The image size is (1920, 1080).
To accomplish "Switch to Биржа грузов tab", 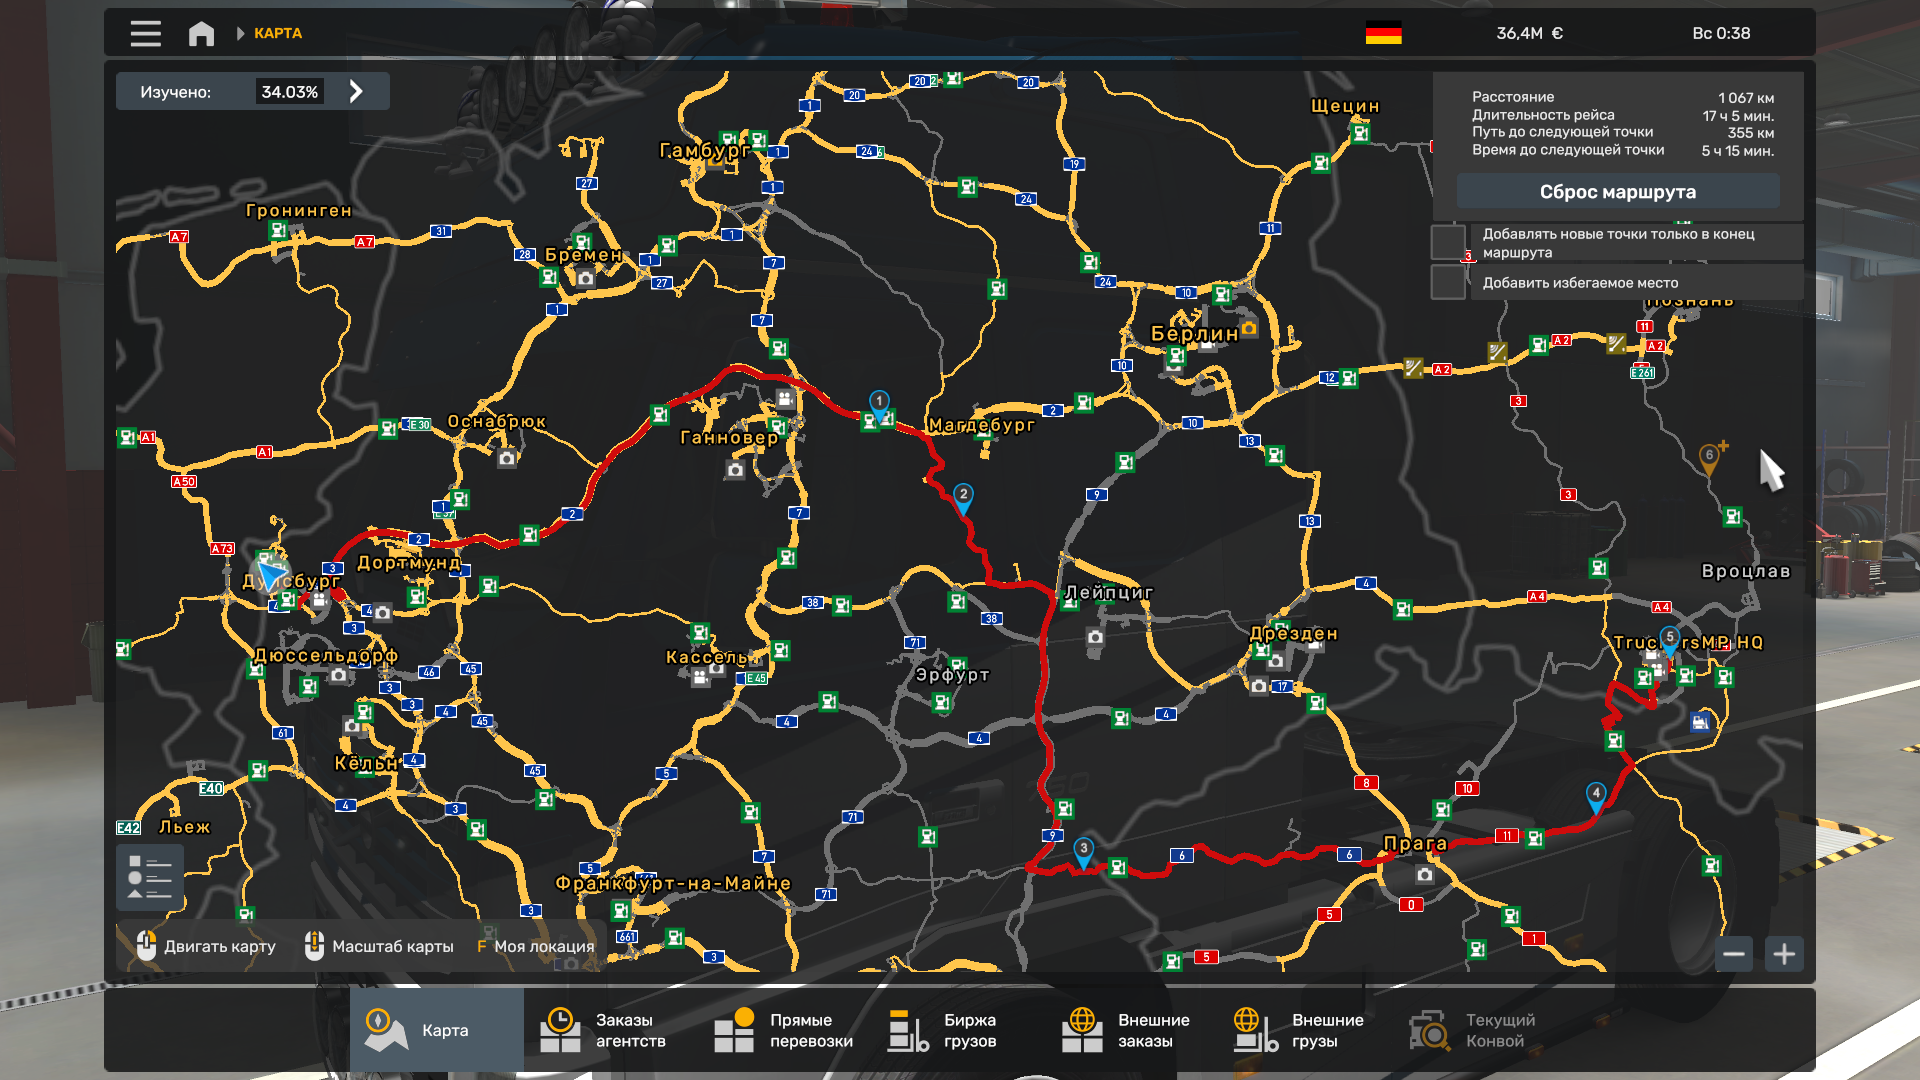I will [x=943, y=1030].
